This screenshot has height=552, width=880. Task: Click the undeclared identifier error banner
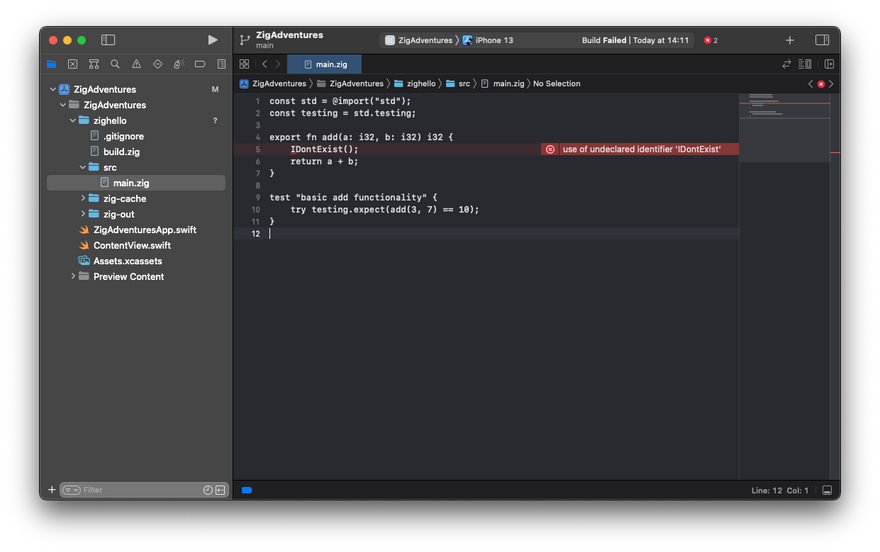[640, 149]
